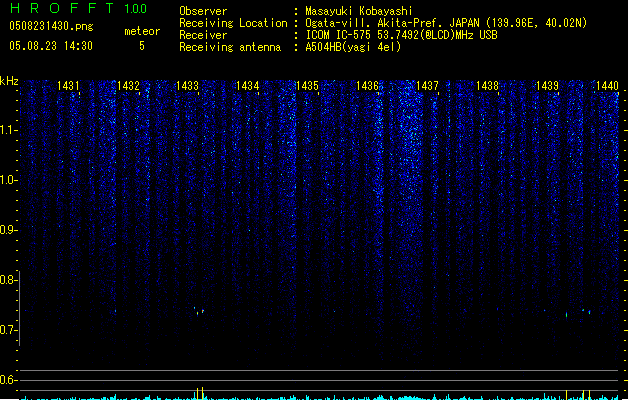Click the 0.7 kHz axis label
Image resolution: width=629 pixels, height=400 pixels.
[x=8, y=330]
